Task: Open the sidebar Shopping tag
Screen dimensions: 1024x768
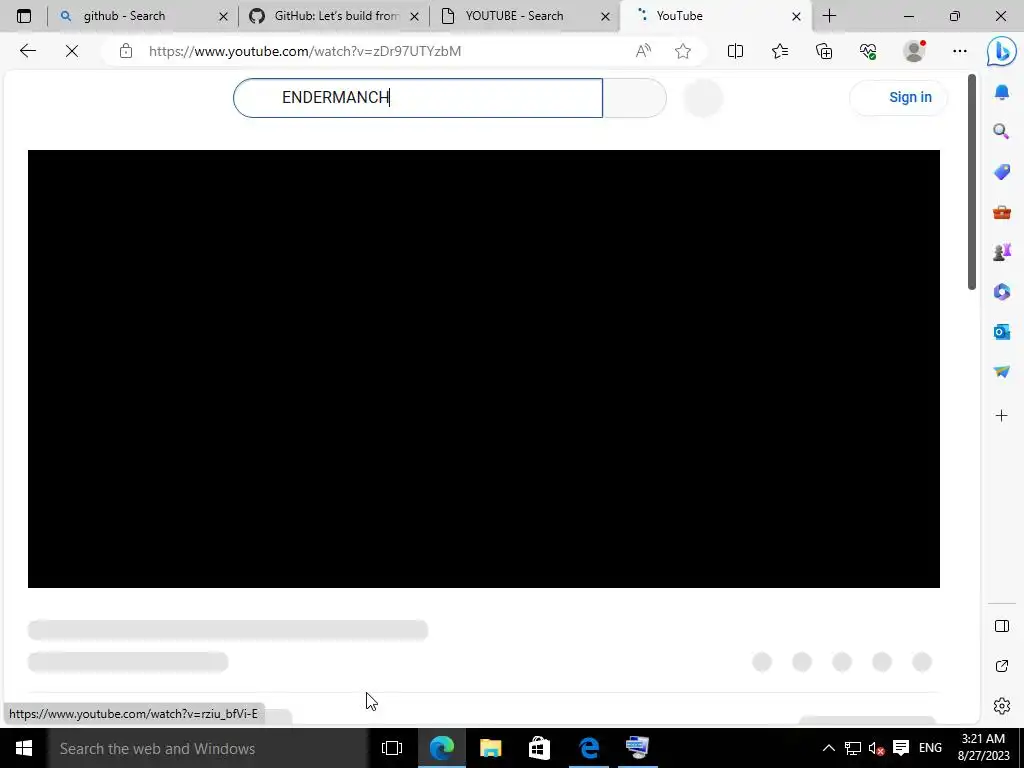Action: pyautogui.click(x=1002, y=172)
